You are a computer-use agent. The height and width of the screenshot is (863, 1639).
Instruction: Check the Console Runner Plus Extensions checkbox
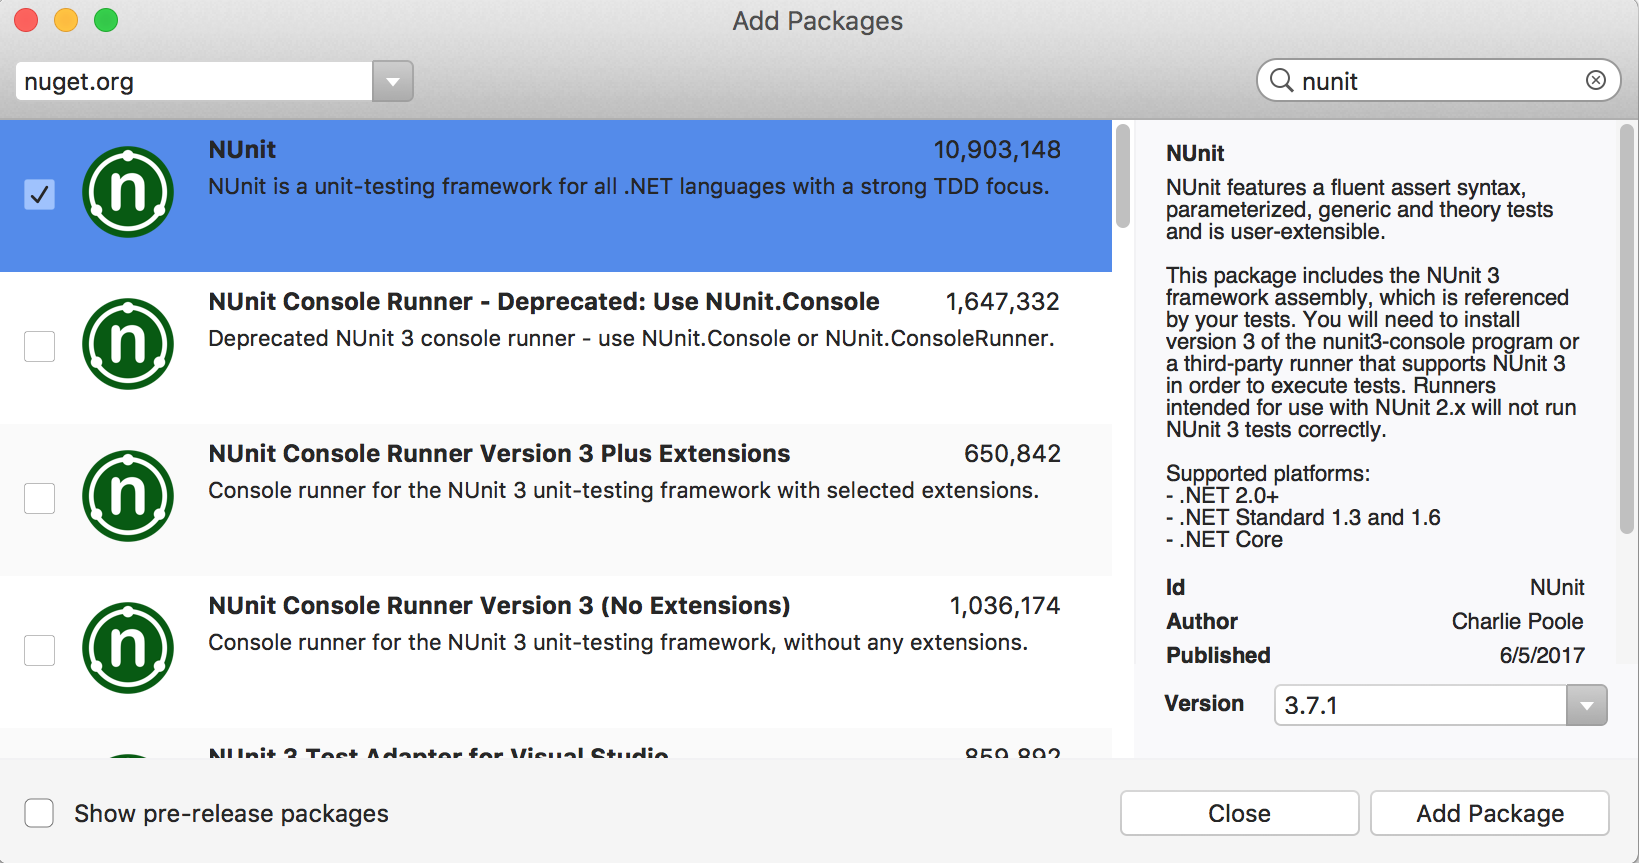click(40, 498)
